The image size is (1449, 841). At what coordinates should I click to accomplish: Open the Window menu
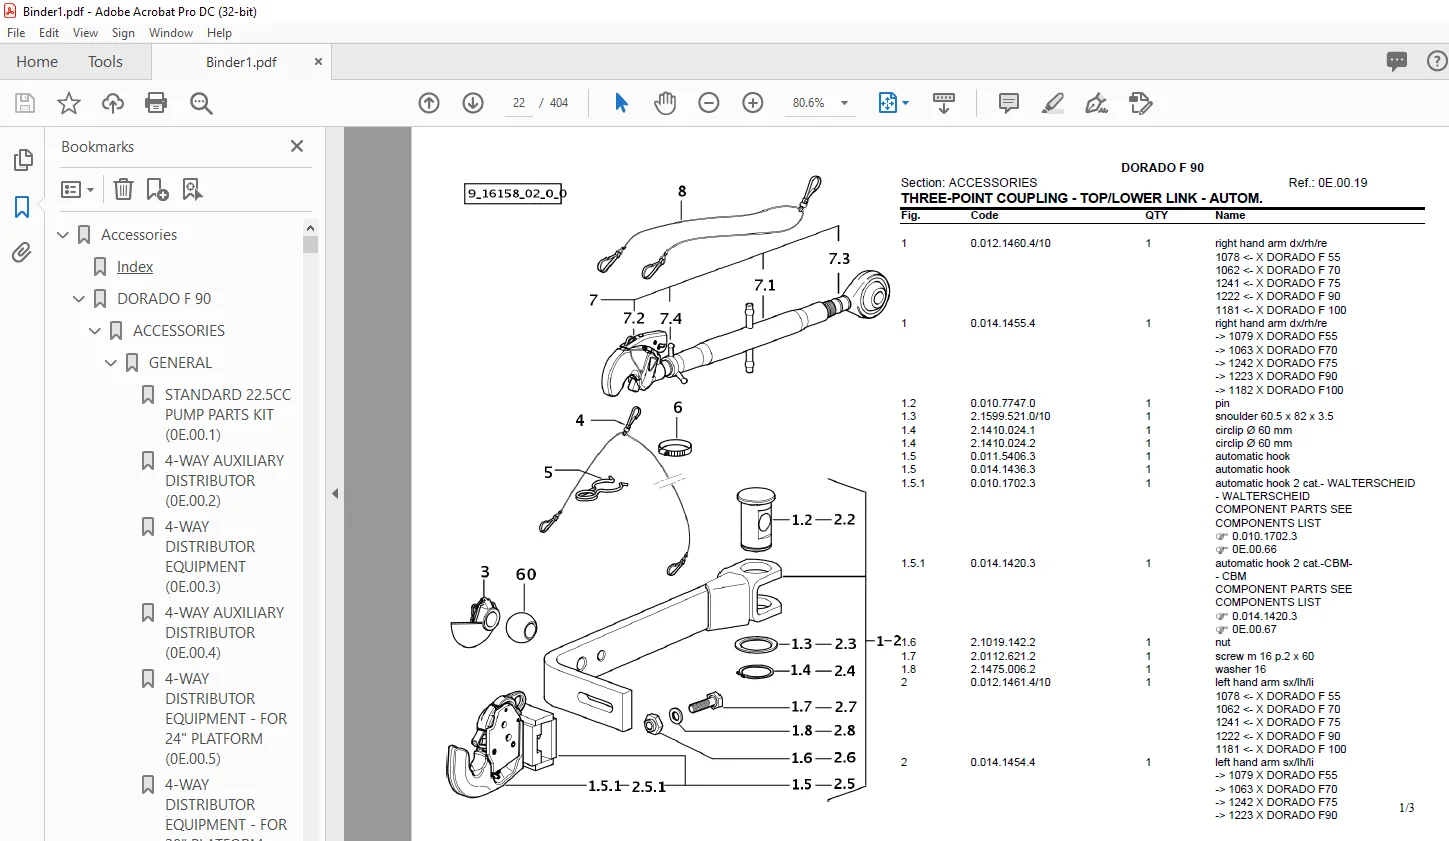point(171,33)
